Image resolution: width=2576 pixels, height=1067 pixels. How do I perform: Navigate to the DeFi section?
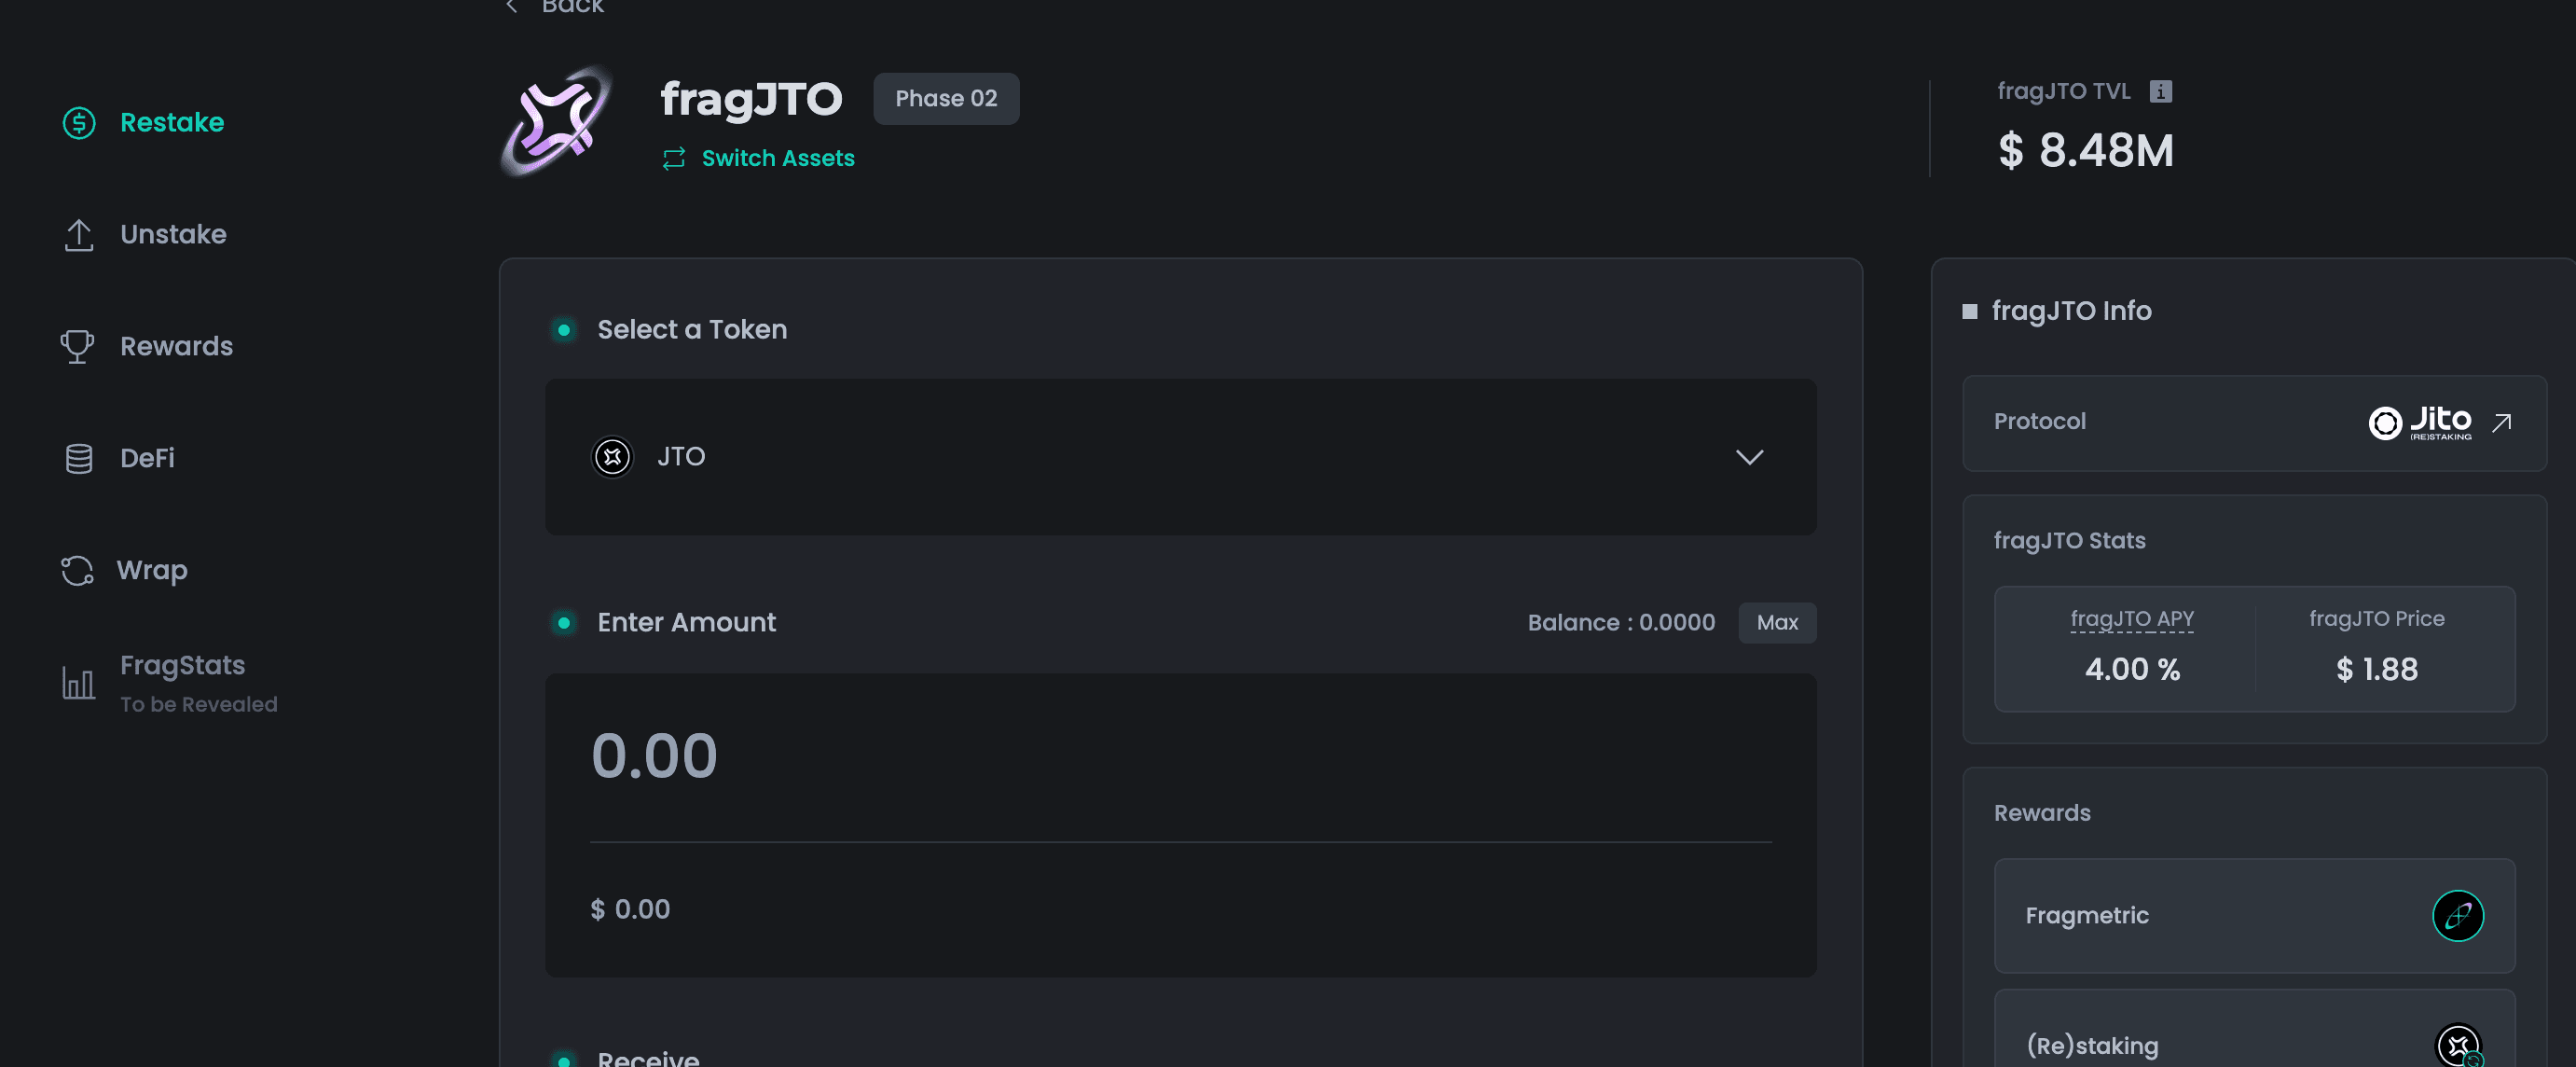tap(119, 459)
